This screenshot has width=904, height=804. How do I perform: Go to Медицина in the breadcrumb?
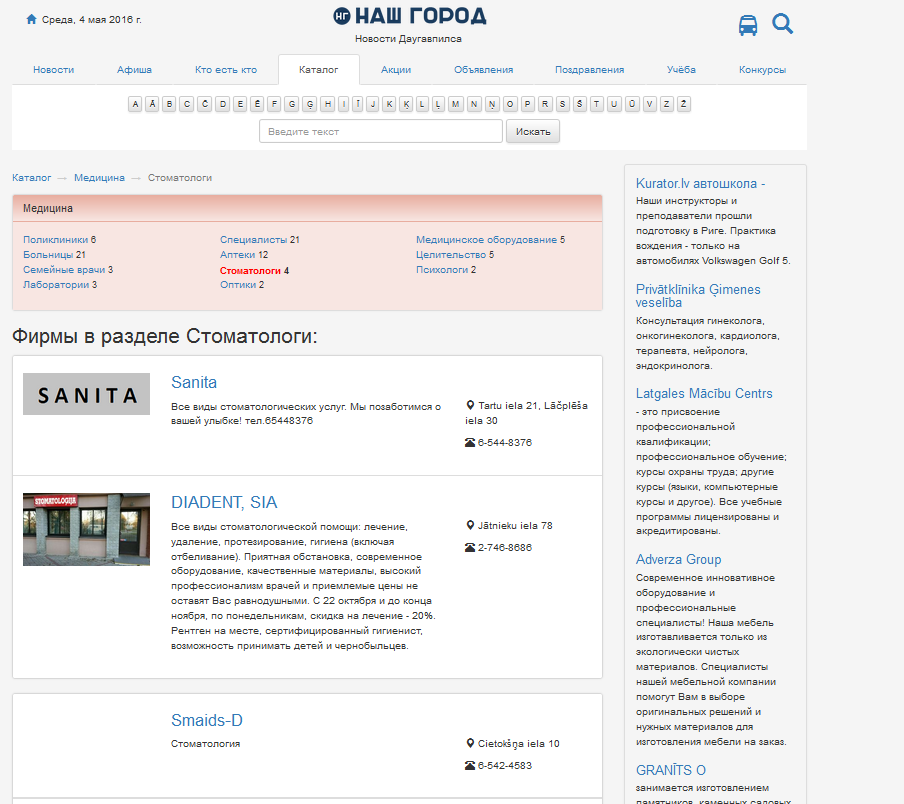99,177
